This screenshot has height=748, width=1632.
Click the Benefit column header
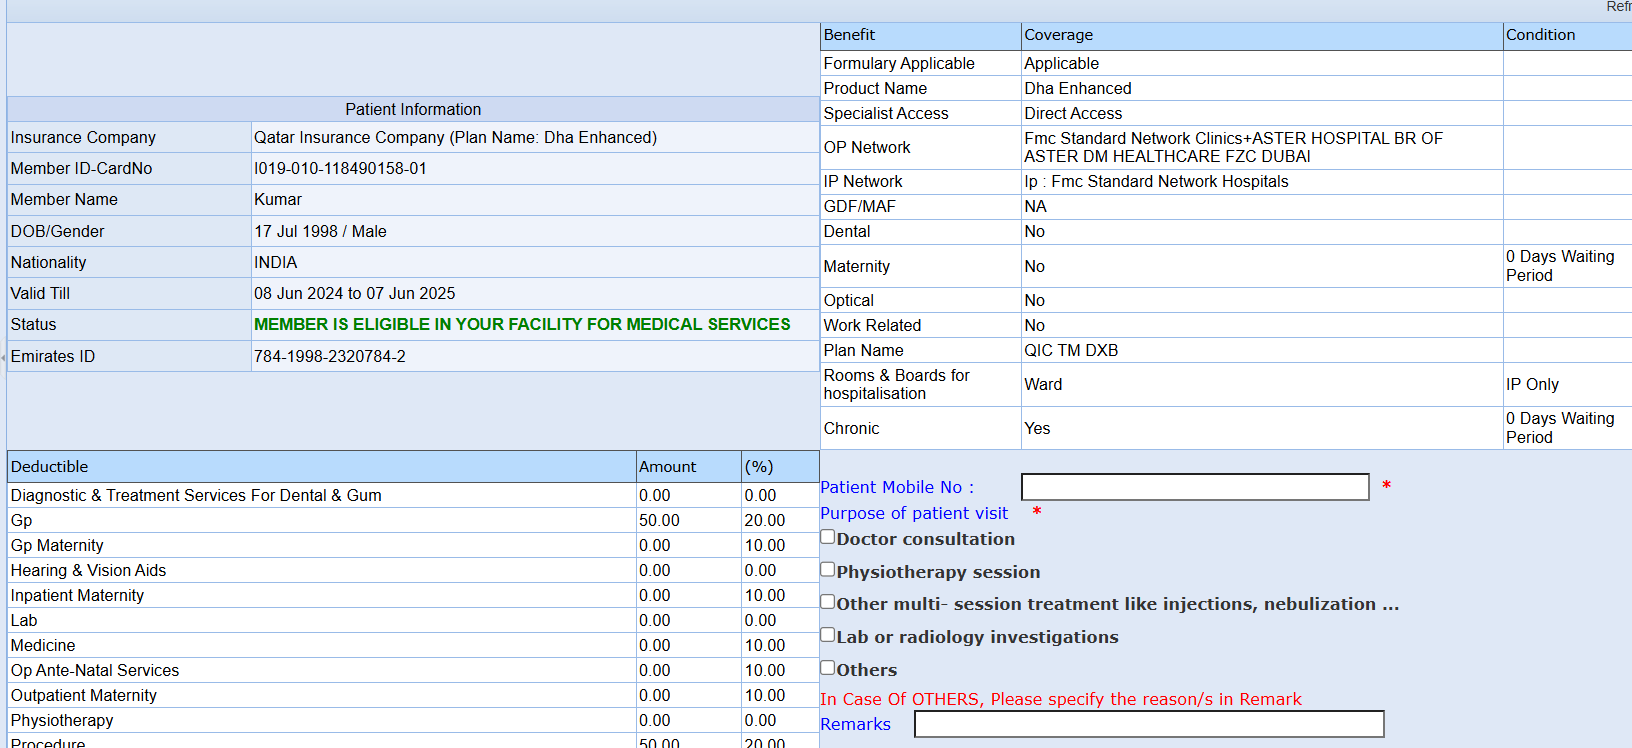[849, 35]
